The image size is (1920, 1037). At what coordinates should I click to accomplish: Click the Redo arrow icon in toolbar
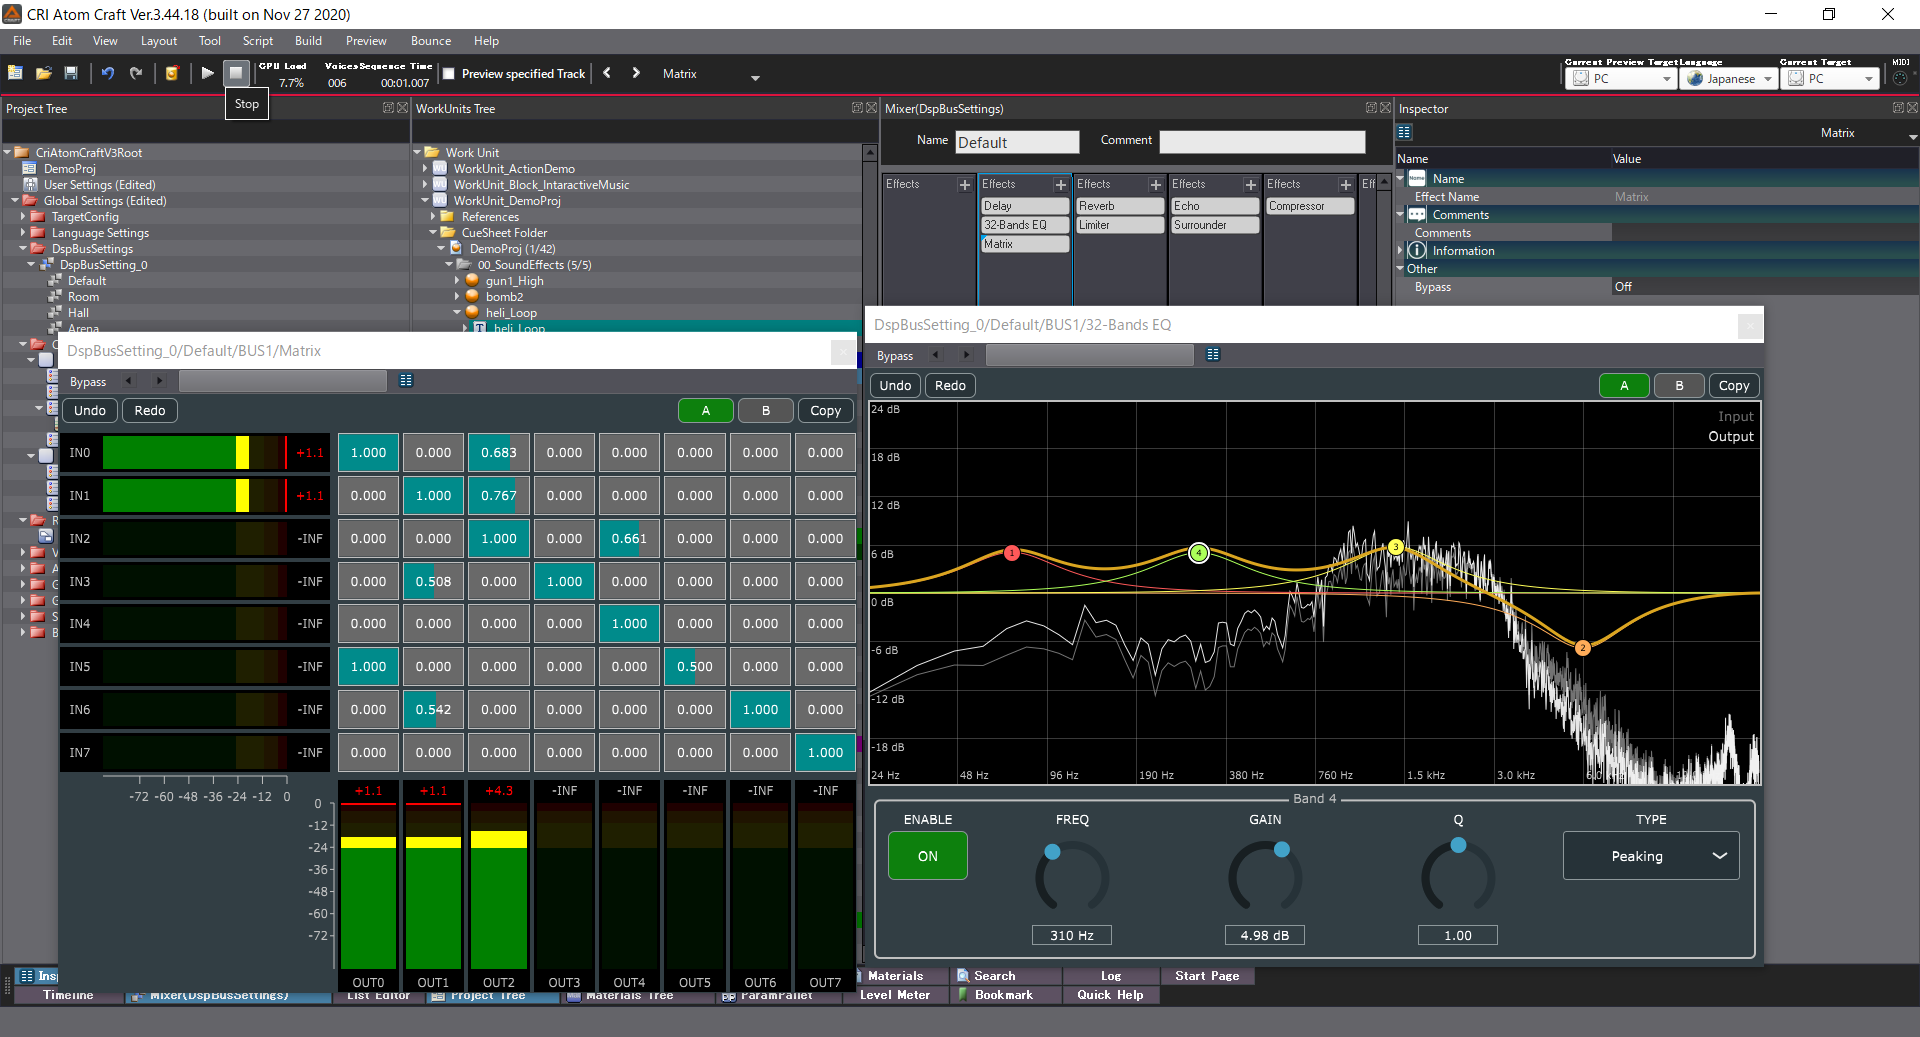pos(136,73)
